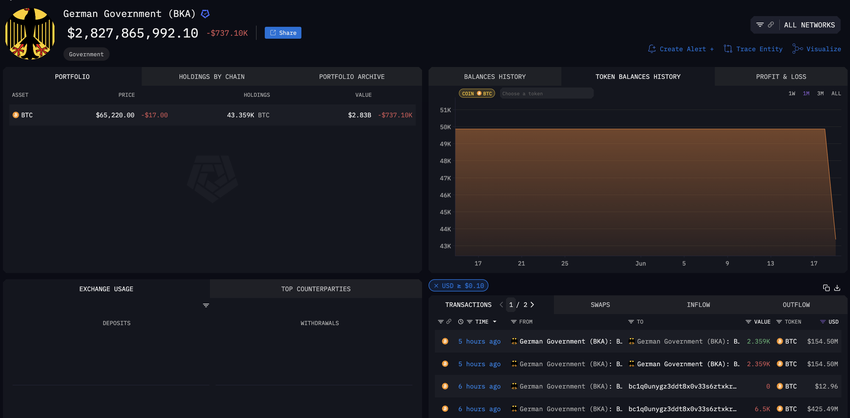This screenshot has width=850, height=418.
Task: Click the German Government eagle logo
Action: [30, 33]
